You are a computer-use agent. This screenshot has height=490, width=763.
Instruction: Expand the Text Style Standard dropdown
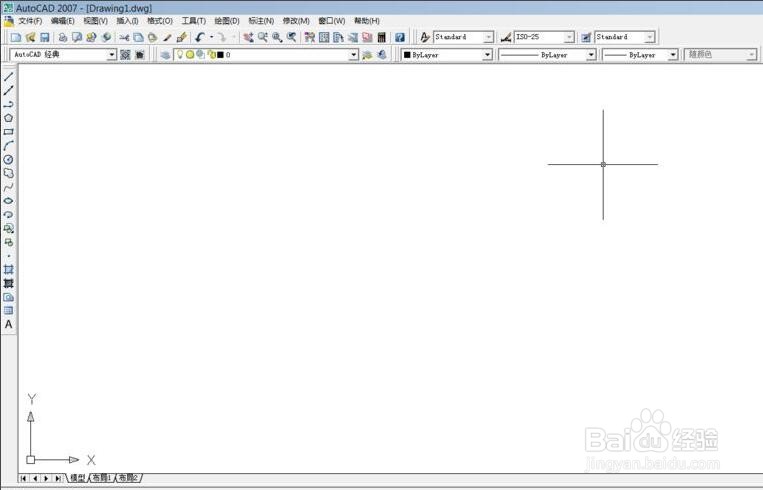pyautogui.click(x=488, y=37)
